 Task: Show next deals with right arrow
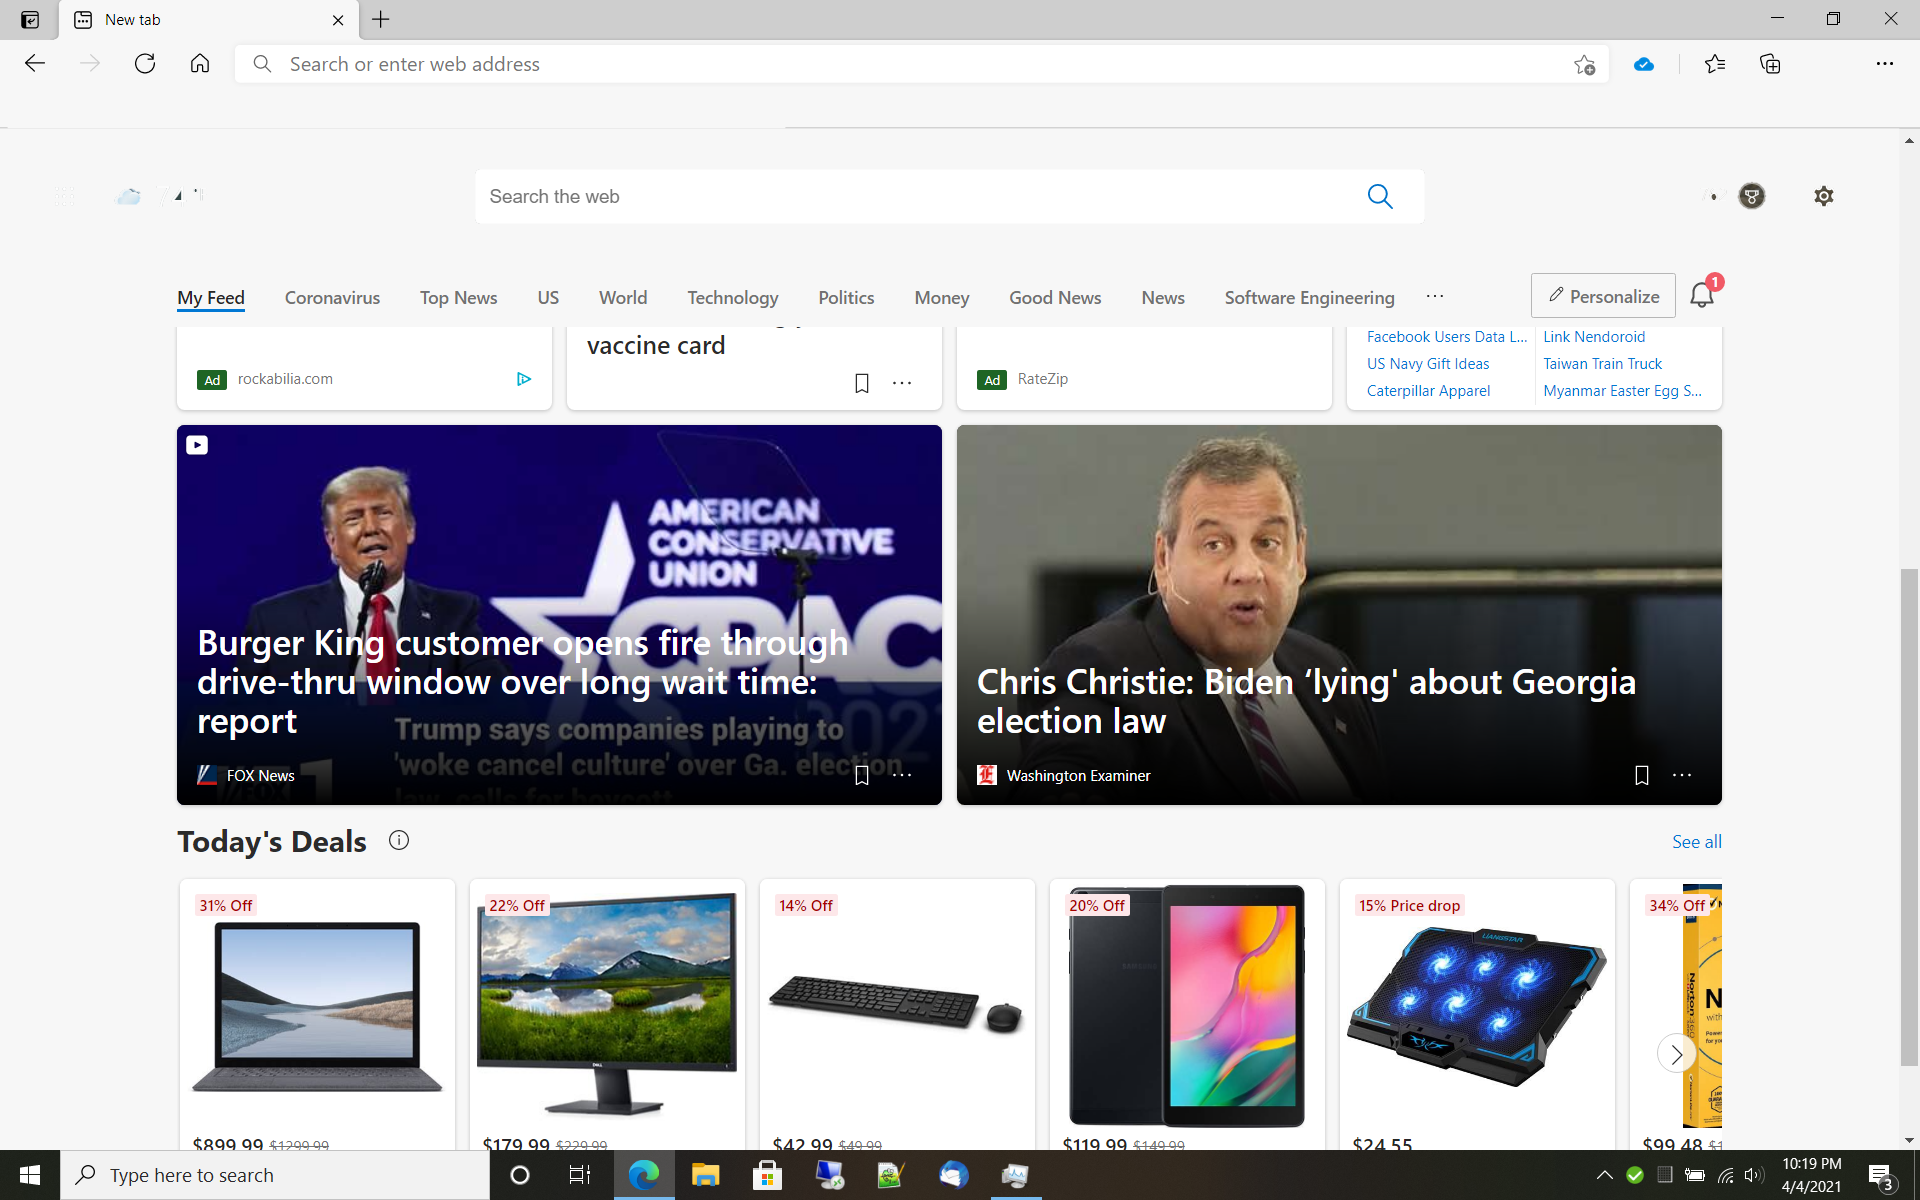coord(1677,1053)
